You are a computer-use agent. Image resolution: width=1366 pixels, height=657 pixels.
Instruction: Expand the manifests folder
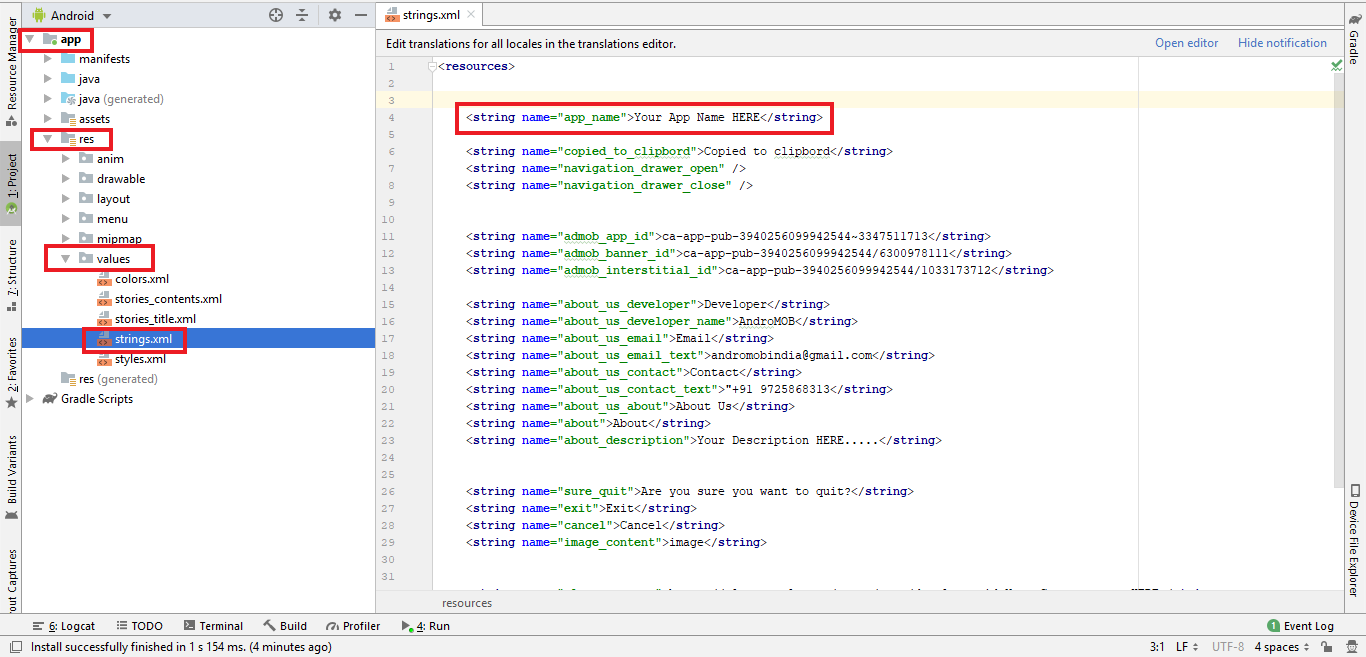(47, 59)
